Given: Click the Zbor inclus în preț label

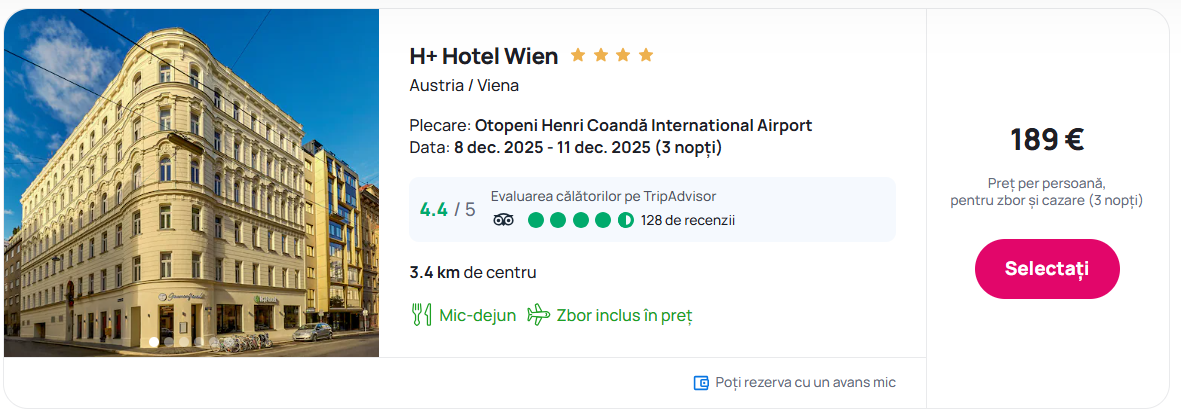Looking at the screenshot, I should pos(624,315).
